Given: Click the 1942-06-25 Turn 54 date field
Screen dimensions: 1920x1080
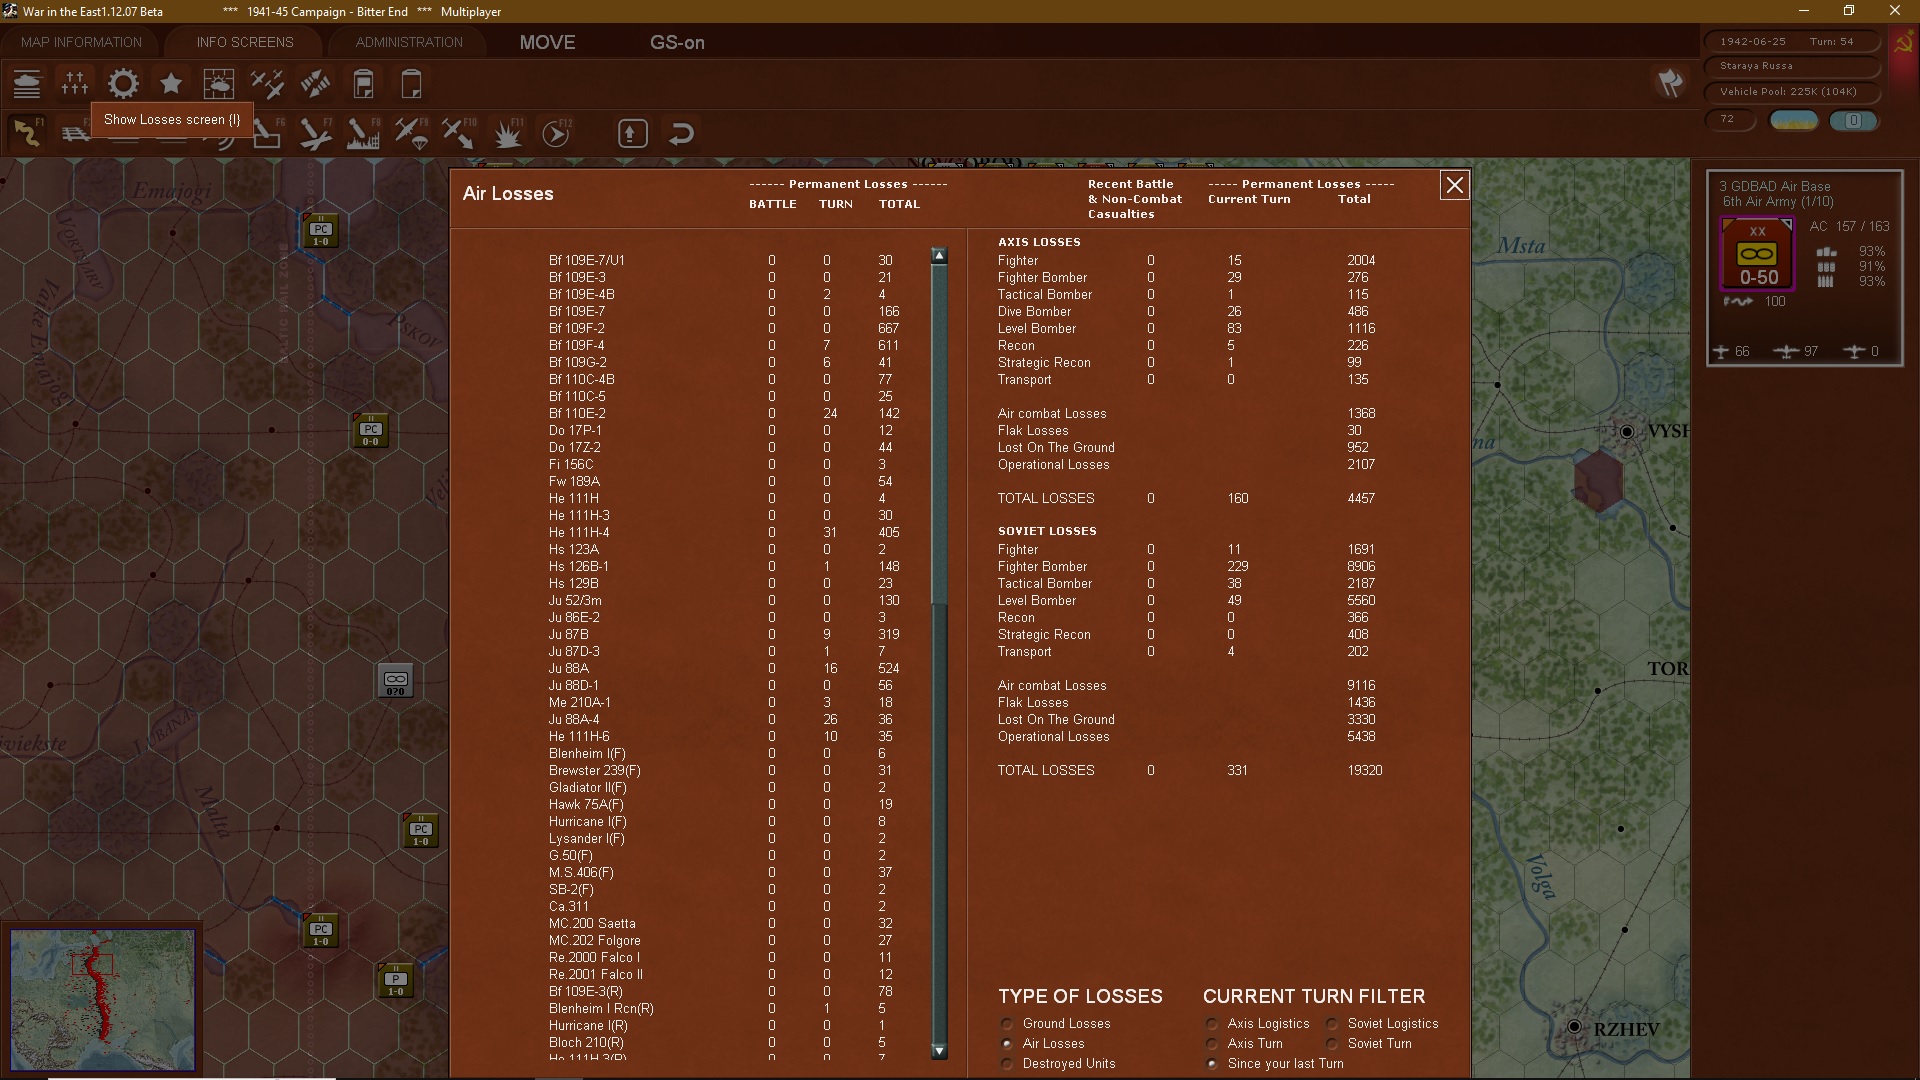Looking at the screenshot, I should click(x=1792, y=42).
